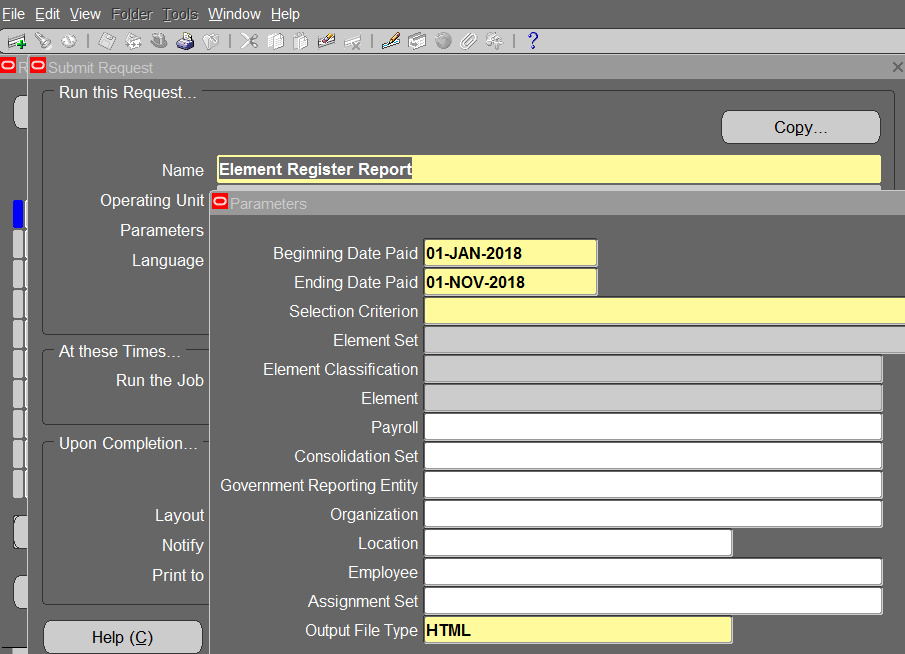Click the Save diskette toolbar icon
905x654 pixels.
point(107,41)
